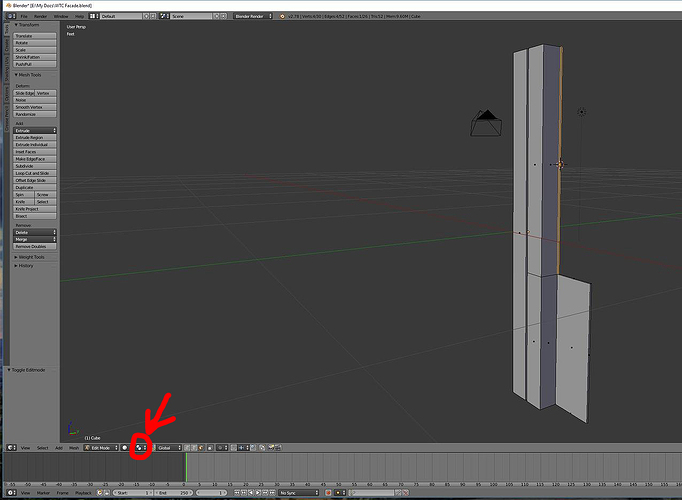Open the Render menu
The height and width of the screenshot is (500, 682).
pos(40,16)
